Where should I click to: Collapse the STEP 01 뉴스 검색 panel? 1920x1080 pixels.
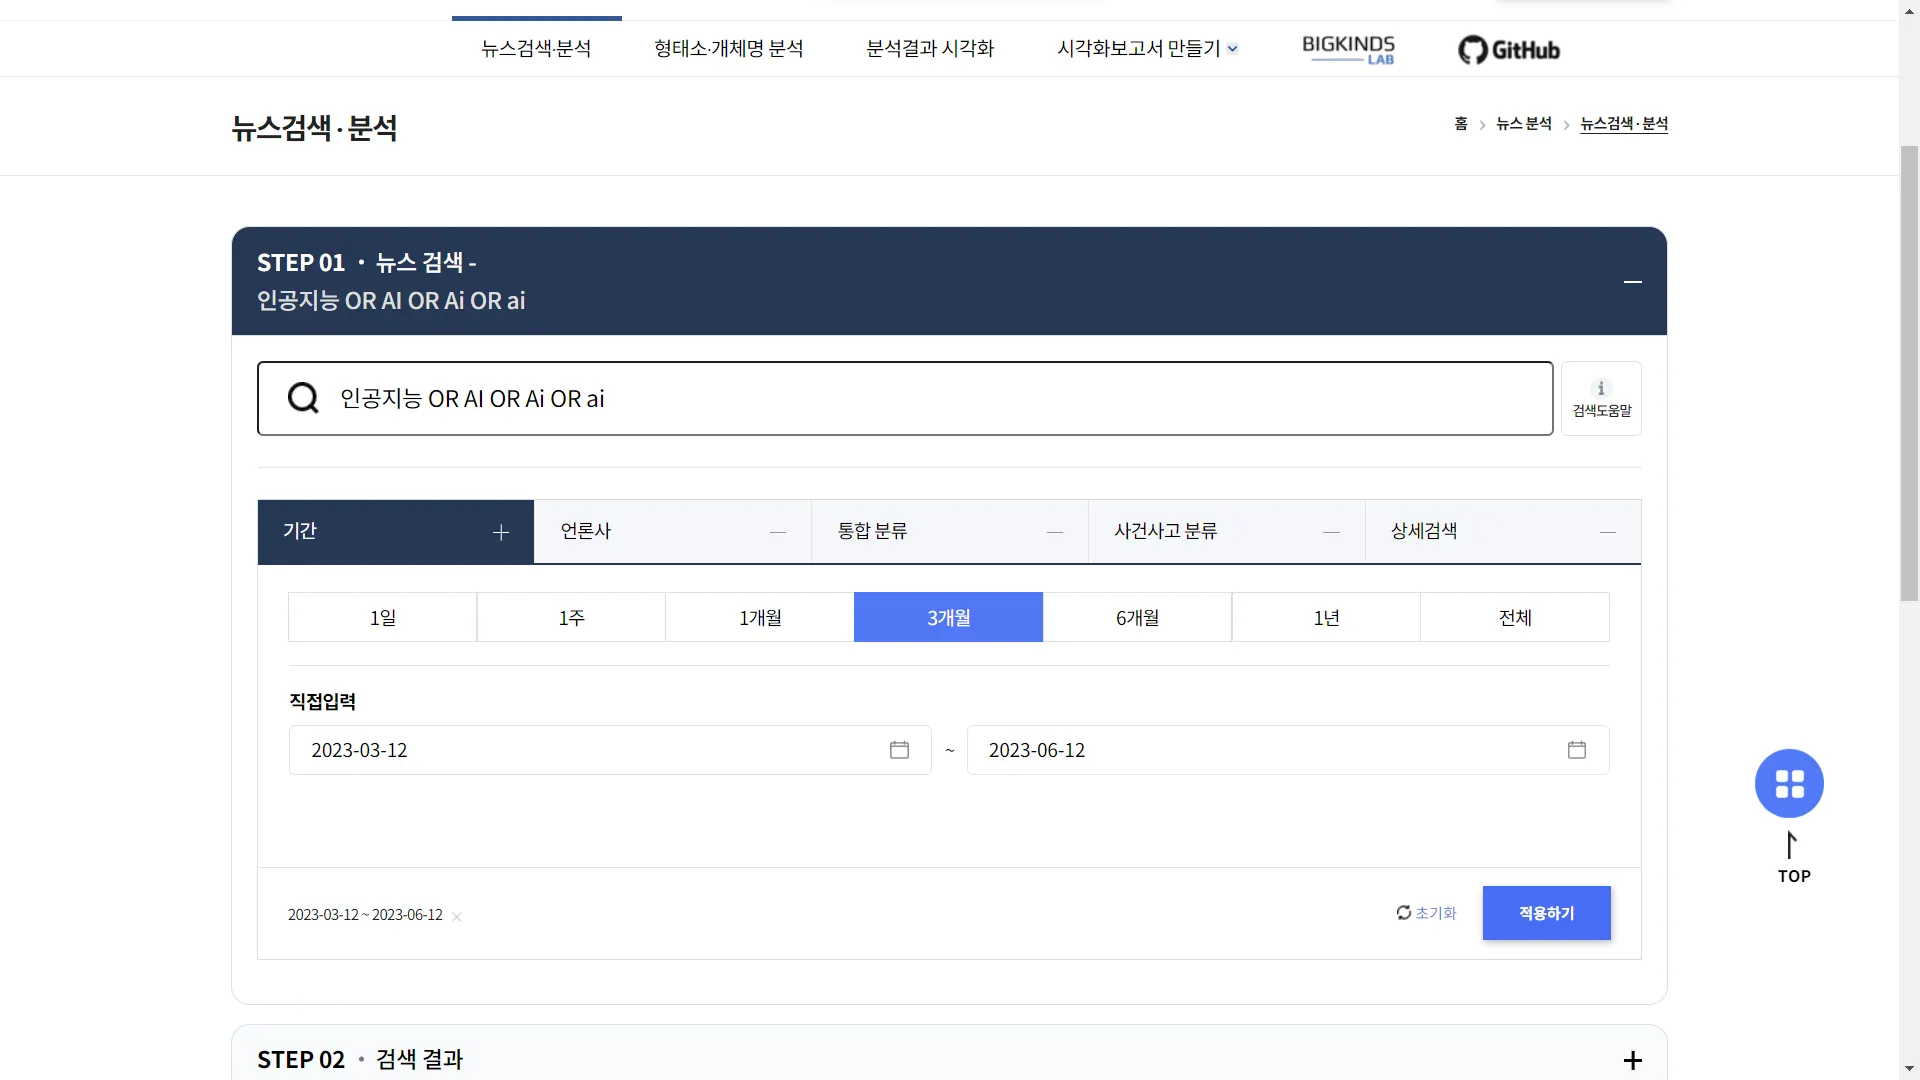1632,282
